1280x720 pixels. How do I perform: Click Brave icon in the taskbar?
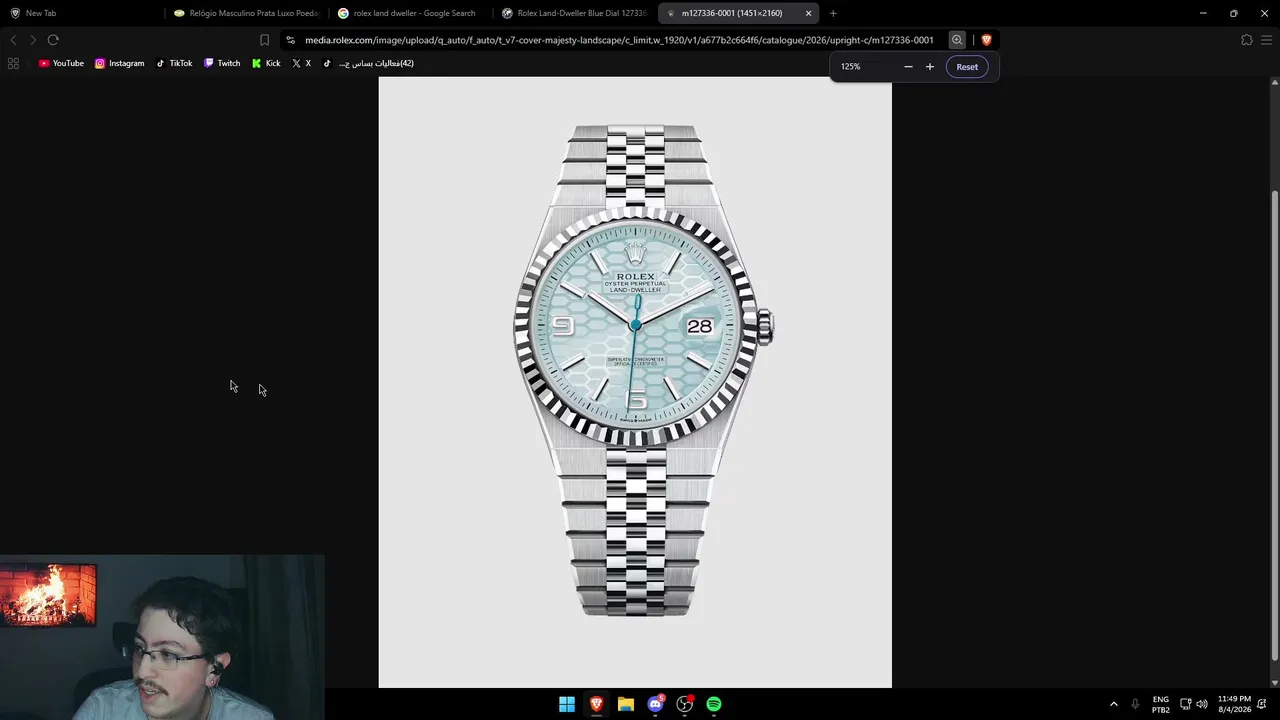click(596, 704)
